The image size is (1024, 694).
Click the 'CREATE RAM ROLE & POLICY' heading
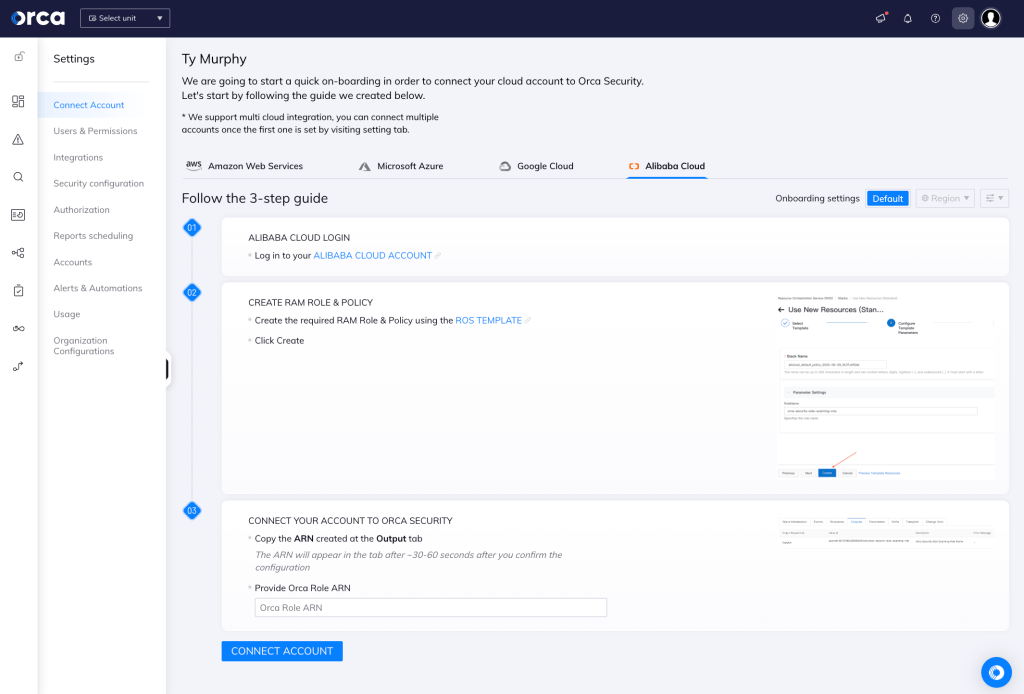[x=310, y=302]
